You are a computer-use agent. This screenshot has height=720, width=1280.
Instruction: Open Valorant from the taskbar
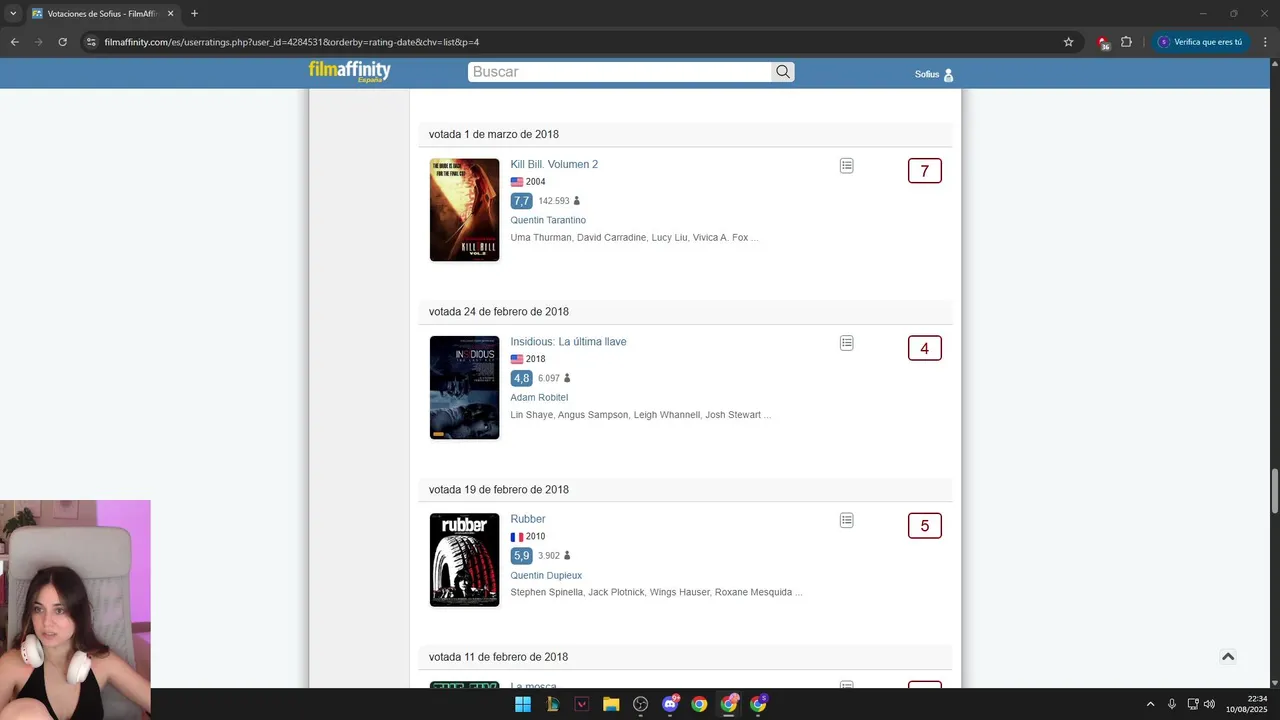click(x=582, y=704)
